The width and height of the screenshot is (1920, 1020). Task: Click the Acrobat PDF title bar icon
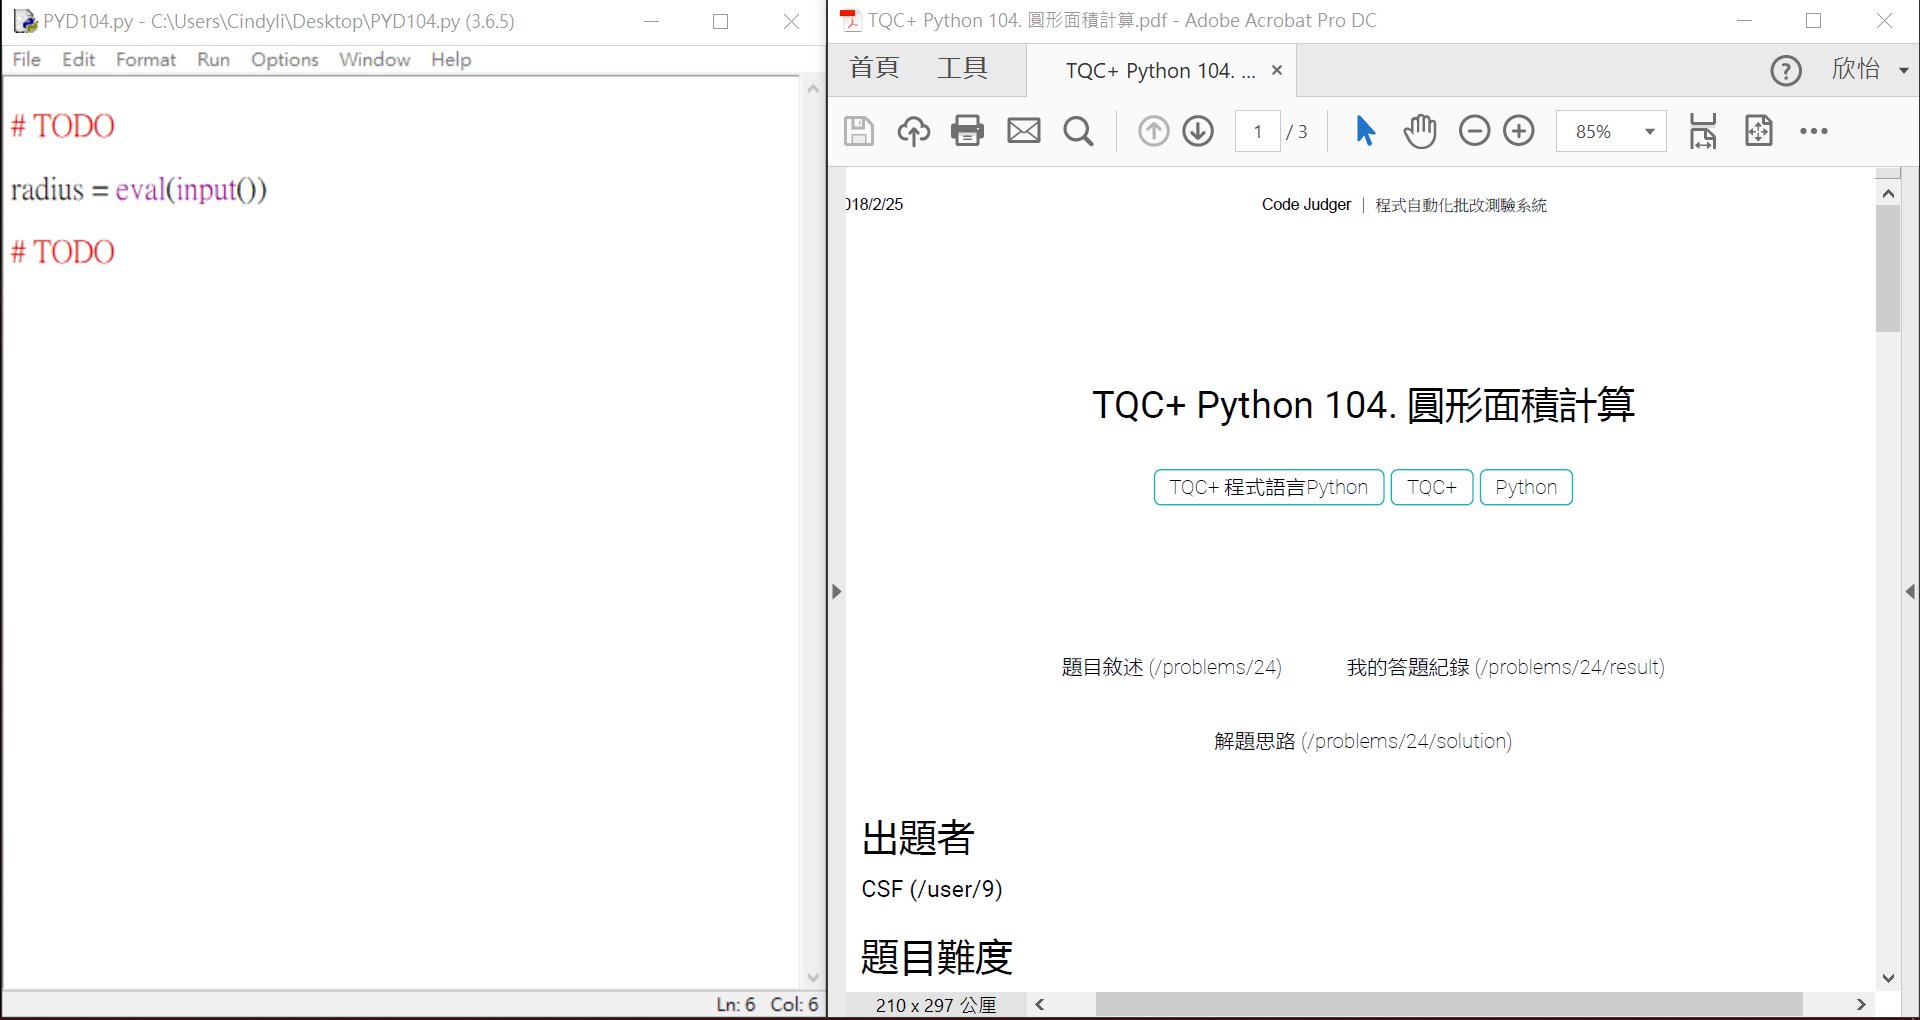click(850, 20)
